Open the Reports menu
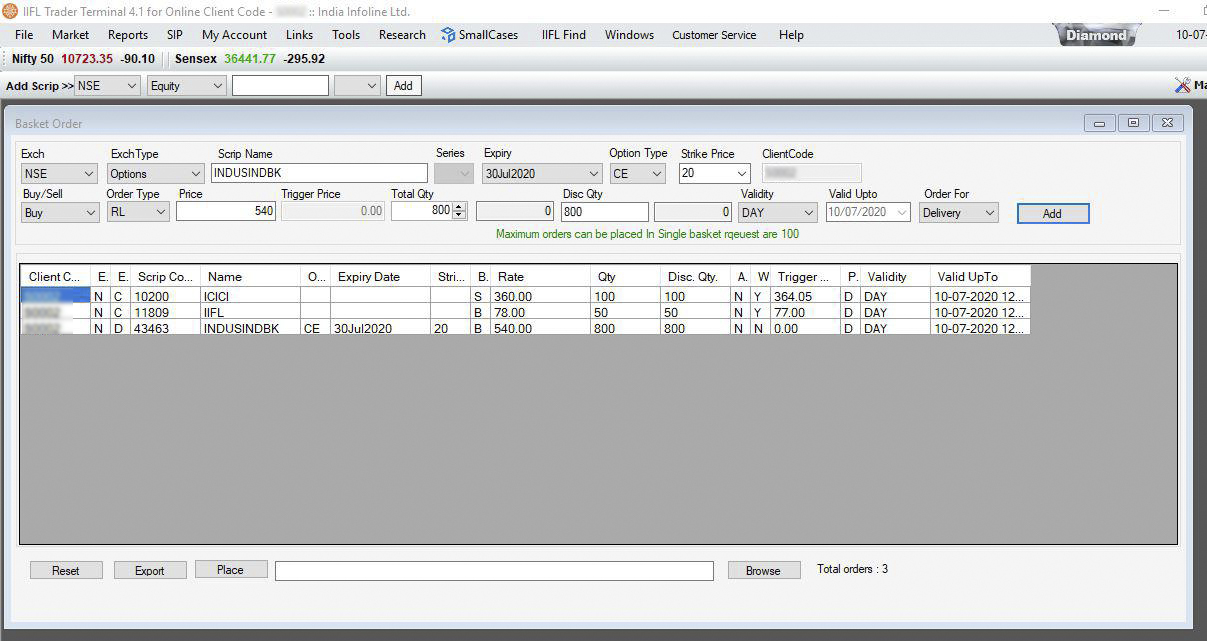Image resolution: width=1207 pixels, height=641 pixels. (x=128, y=35)
